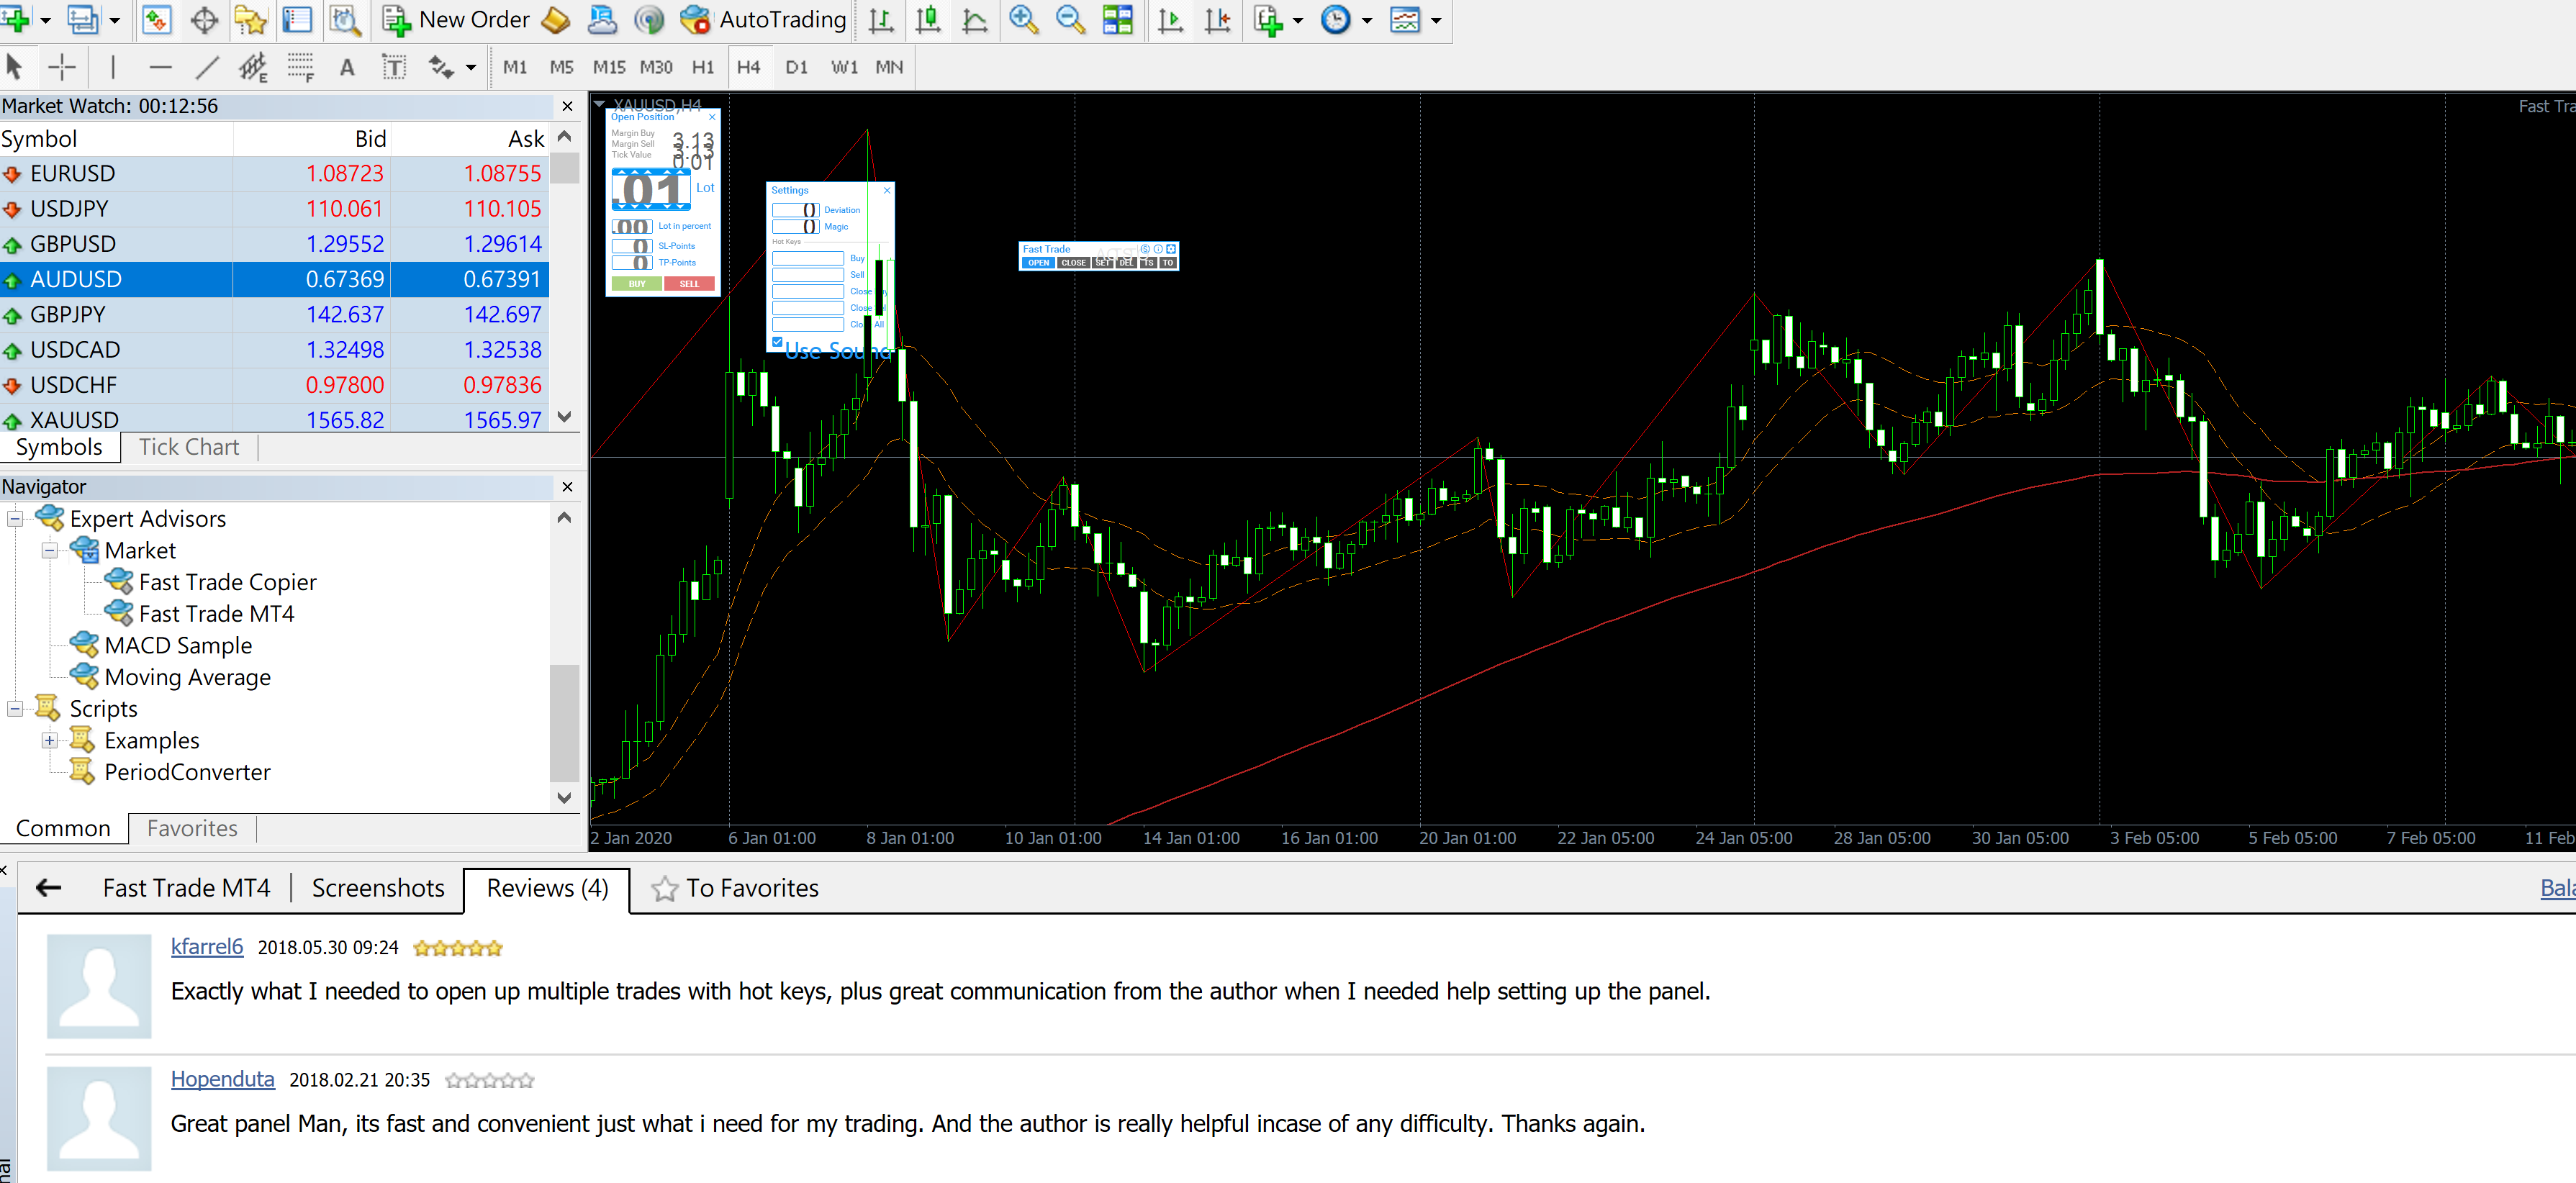Viewport: 2576px width, 1183px height.
Task: Click the green BUY button
Action: tap(636, 284)
